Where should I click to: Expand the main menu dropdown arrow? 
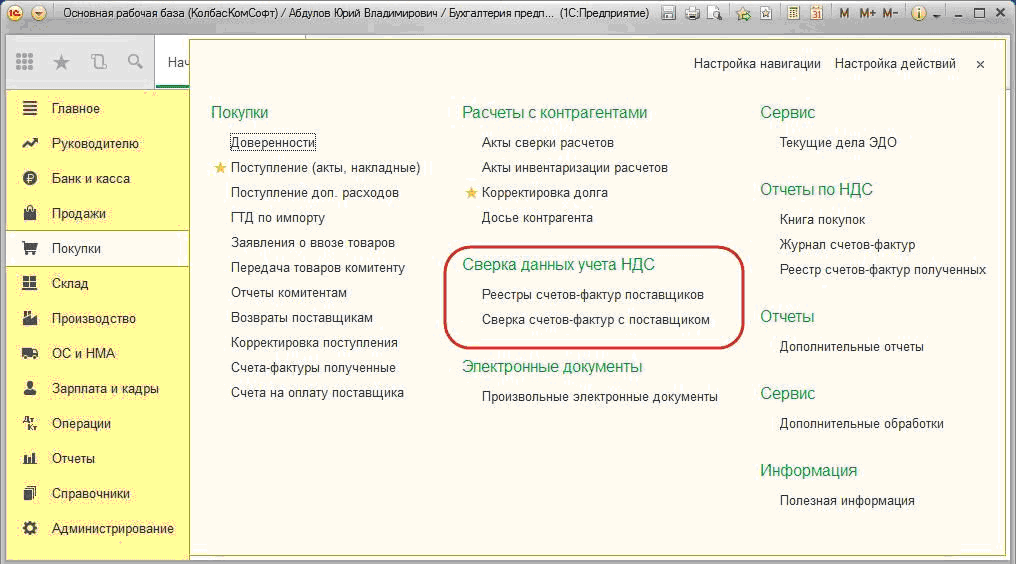coord(38,14)
